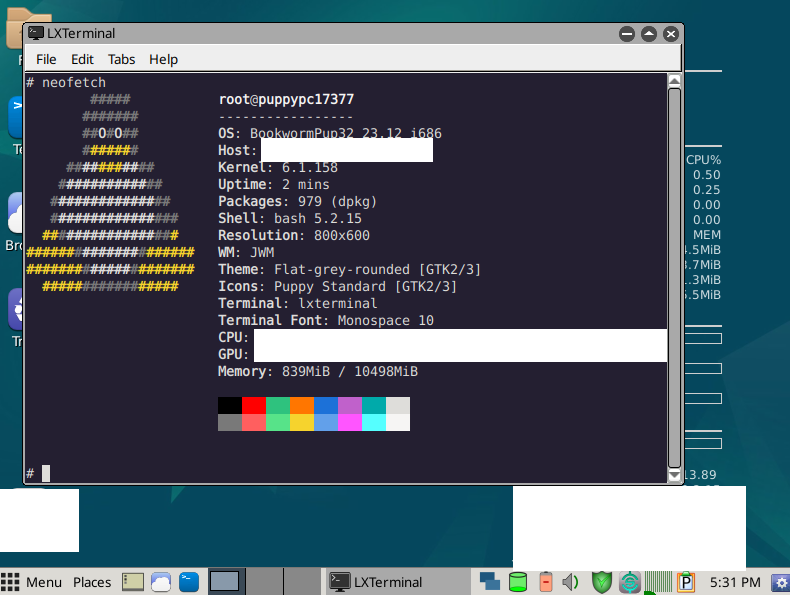This screenshot has width=790, height=595.
Task: Open the volume speaker tray icon
Action: coord(571,582)
